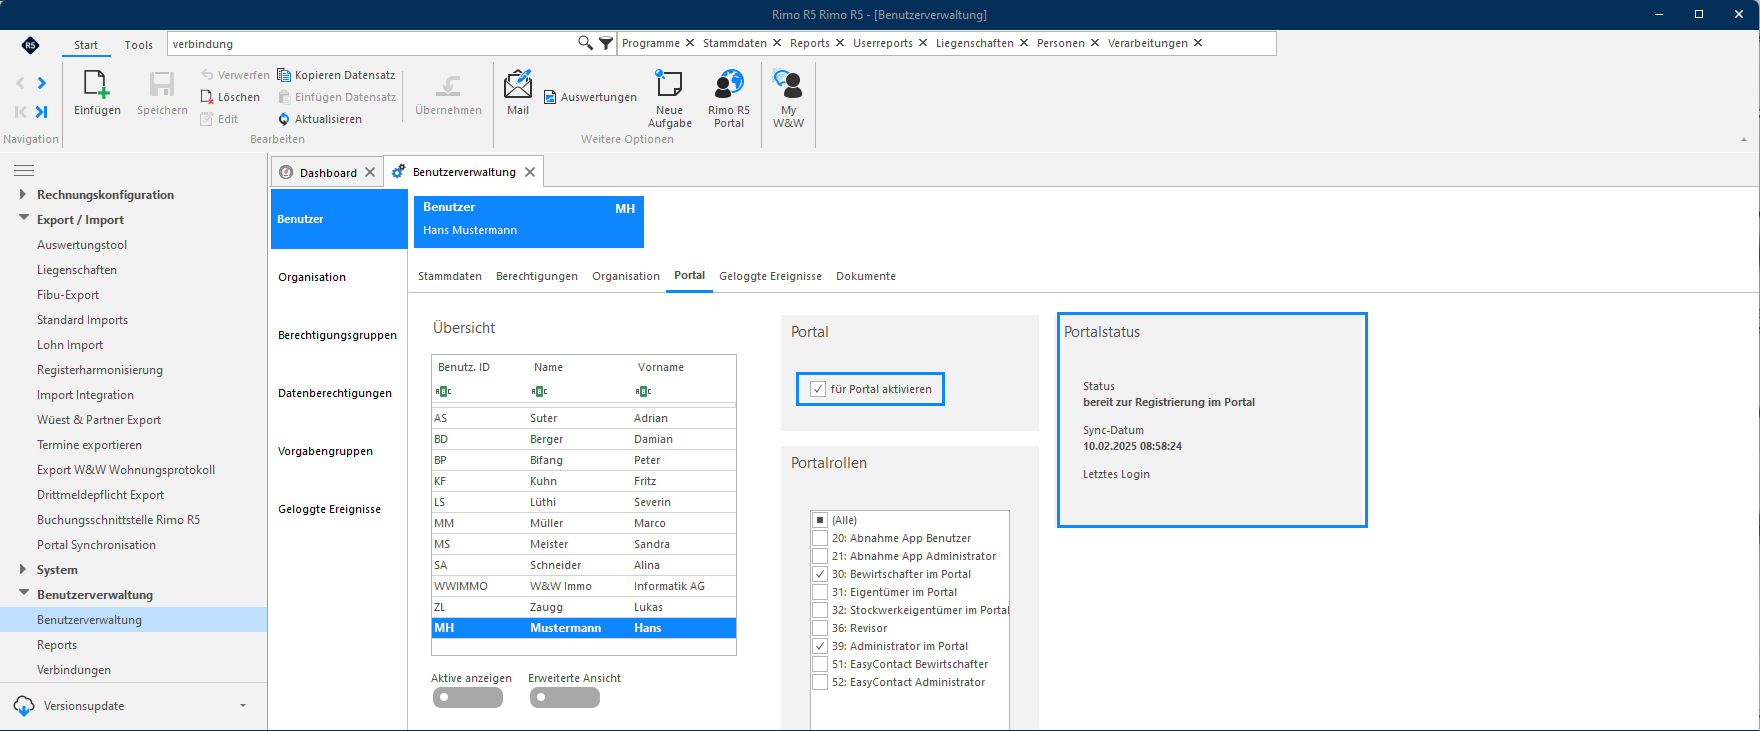Click the Versionsupdate cloud icon
Screen dimensions: 1760x731
[24, 706]
